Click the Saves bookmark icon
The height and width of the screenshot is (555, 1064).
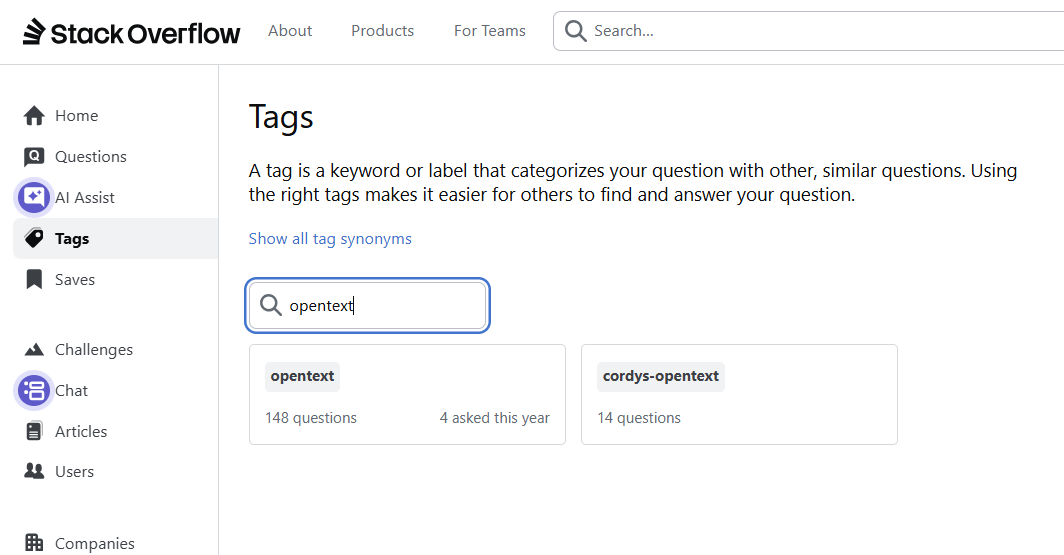[x=34, y=280]
